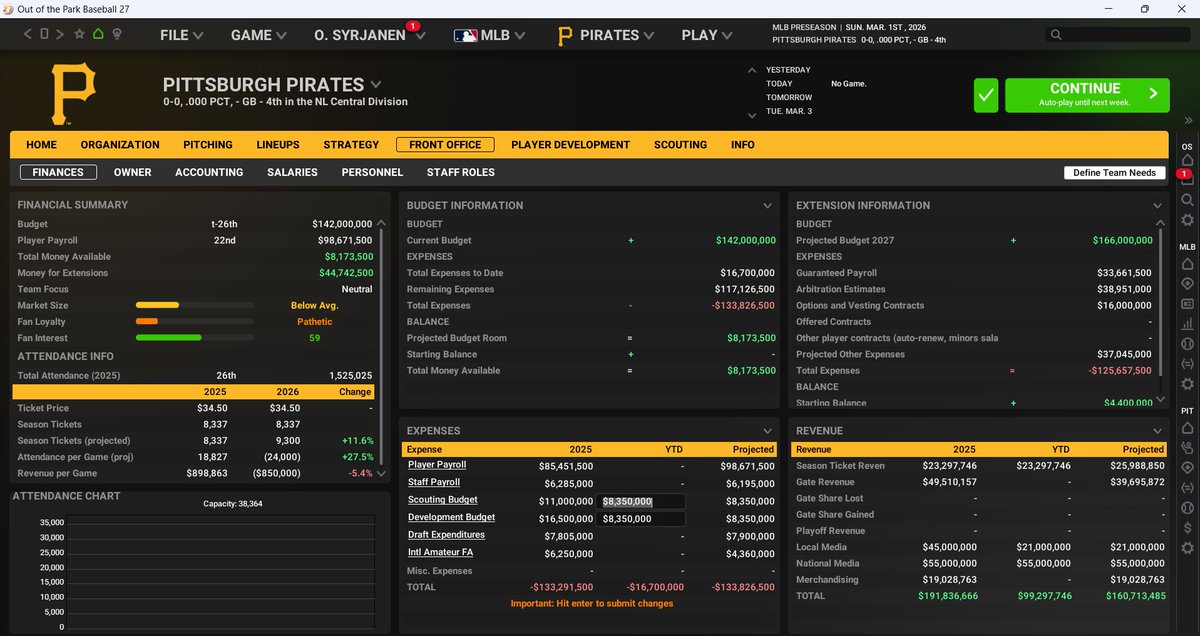Switch to the ORGANIZATION tab

[120, 145]
